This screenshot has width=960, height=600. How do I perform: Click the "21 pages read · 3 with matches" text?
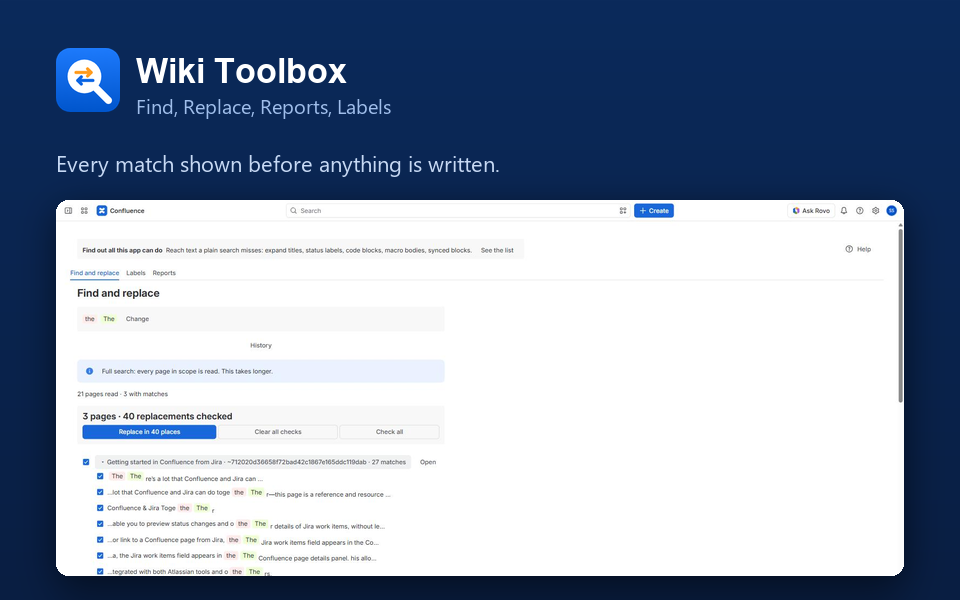pyautogui.click(x=122, y=394)
